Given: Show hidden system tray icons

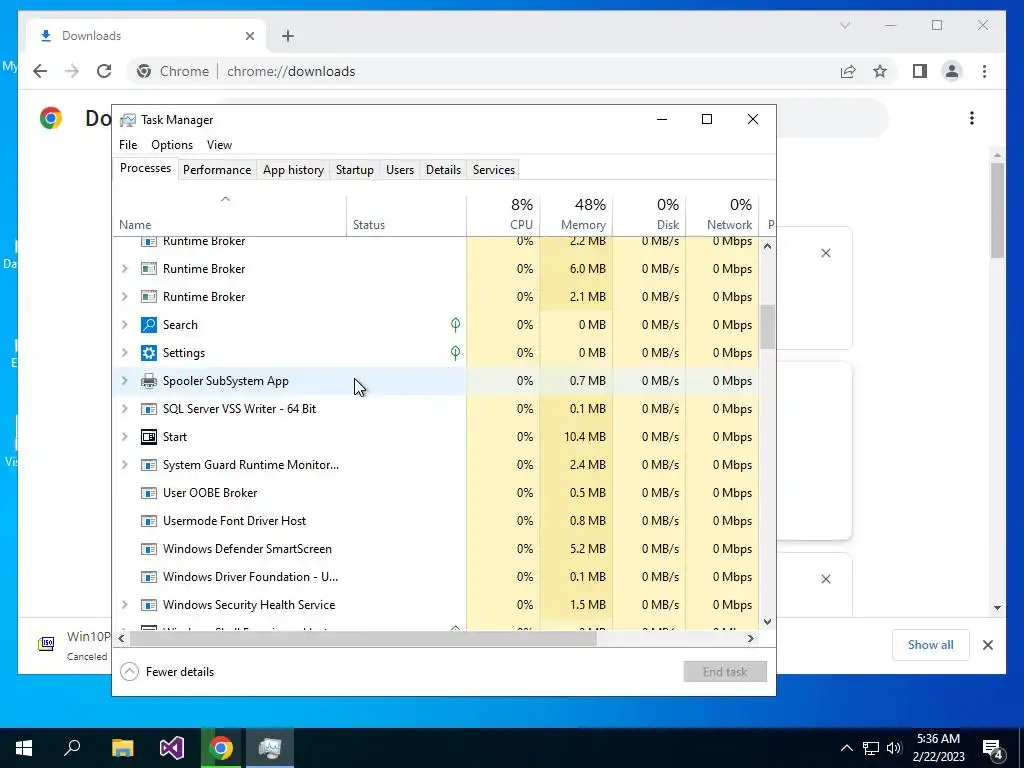Looking at the screenshot, I should tap(846, 748).
